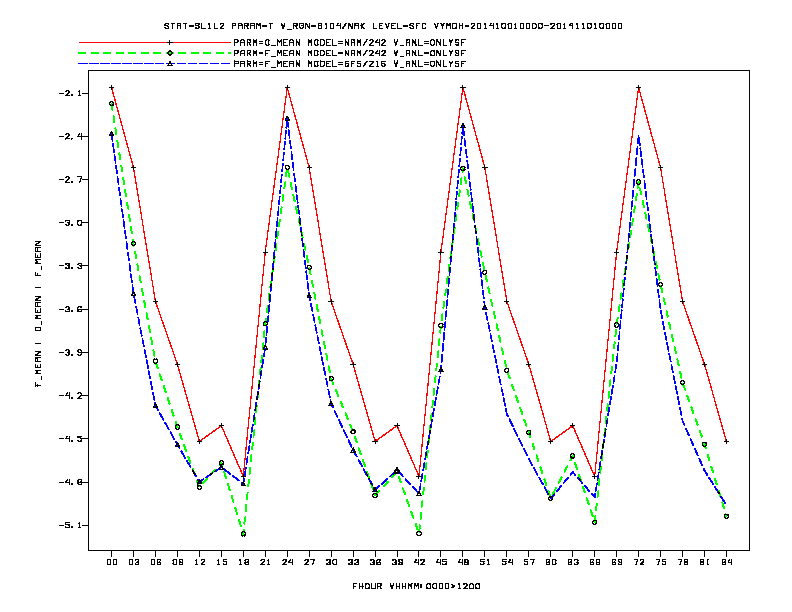Screen dimensions: 792x612
Task: Select the green F_MEAN NAM/242 legend entry
Action: (273, 53)
